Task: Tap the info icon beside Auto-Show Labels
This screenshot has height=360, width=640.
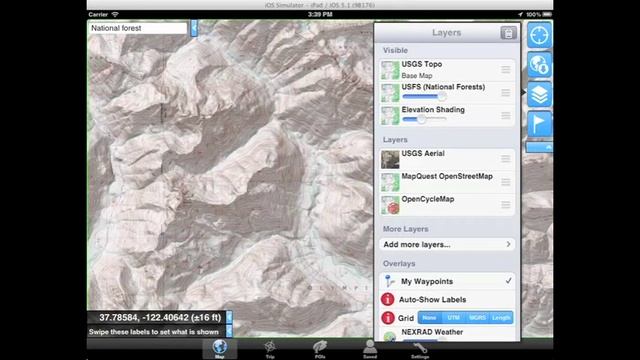Action: click(387, 299)
